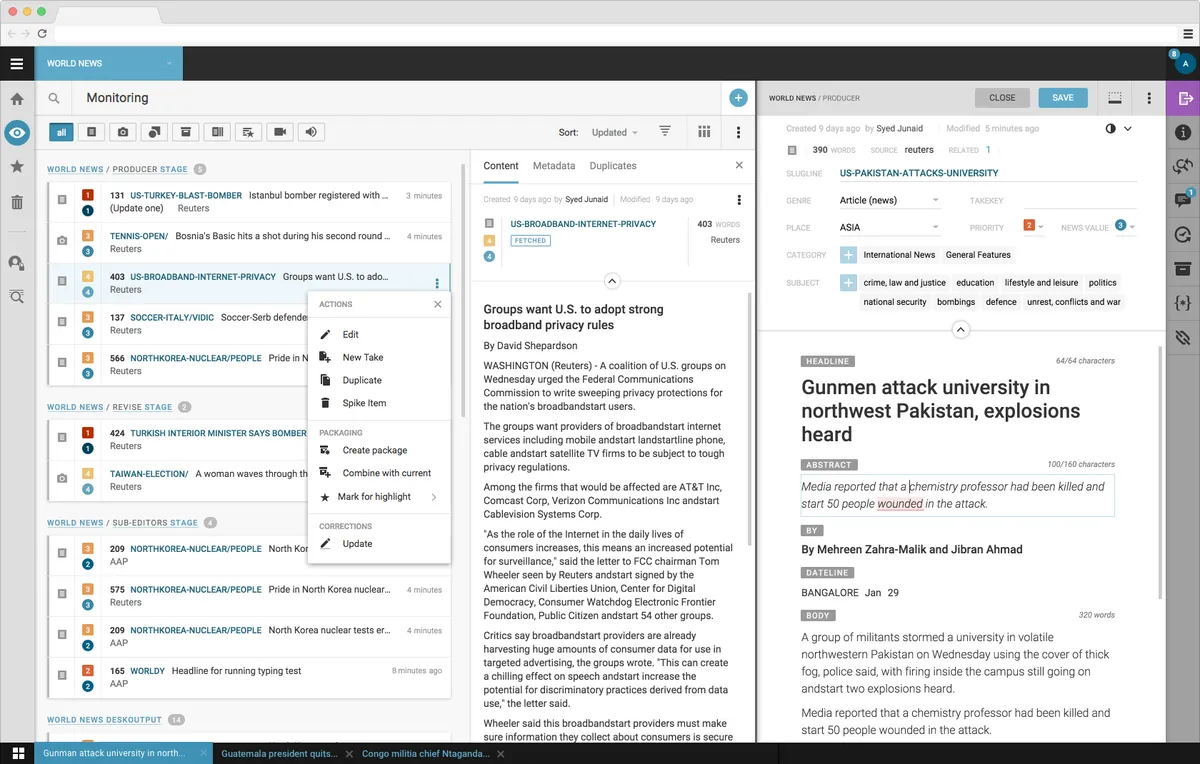The width and height of the screenshot is (1200, 764).
Task: Switch monitoring view to grid layout
Action: 704,131
